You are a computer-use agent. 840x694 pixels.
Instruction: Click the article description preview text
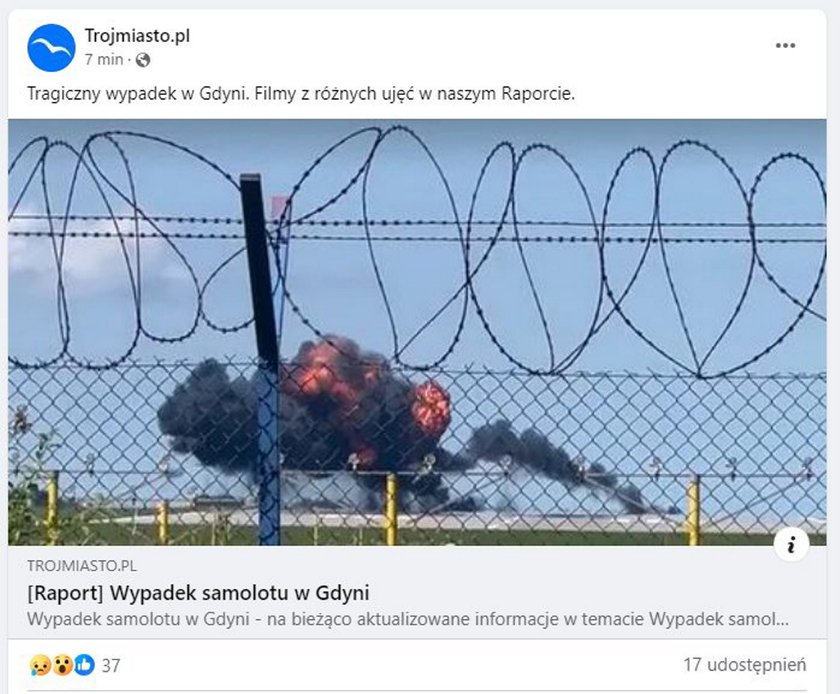pos(408,620)
